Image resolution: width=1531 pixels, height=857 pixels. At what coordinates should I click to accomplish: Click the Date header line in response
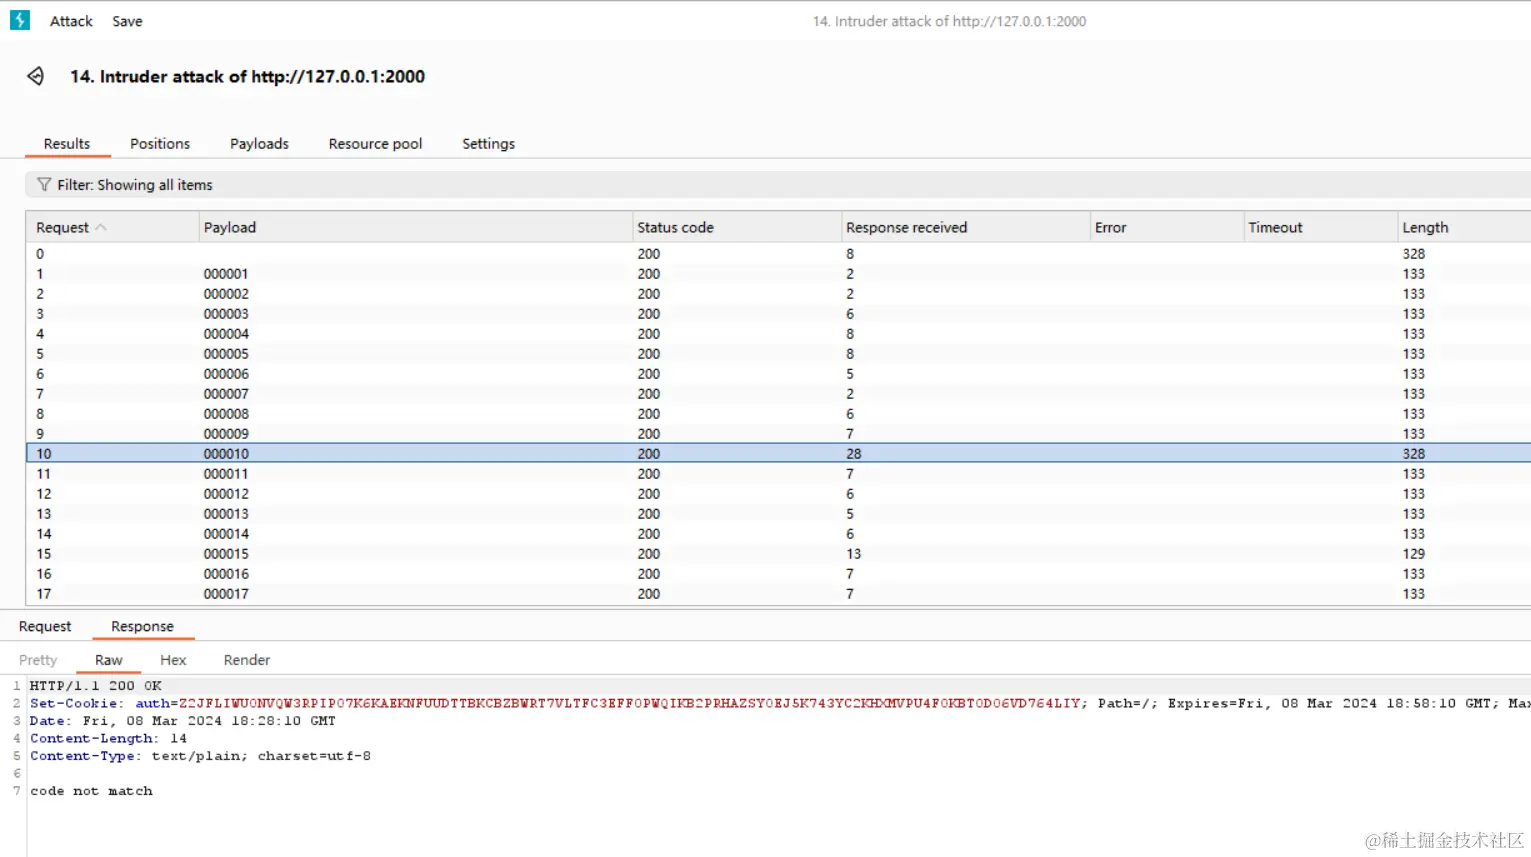point(183,721)
